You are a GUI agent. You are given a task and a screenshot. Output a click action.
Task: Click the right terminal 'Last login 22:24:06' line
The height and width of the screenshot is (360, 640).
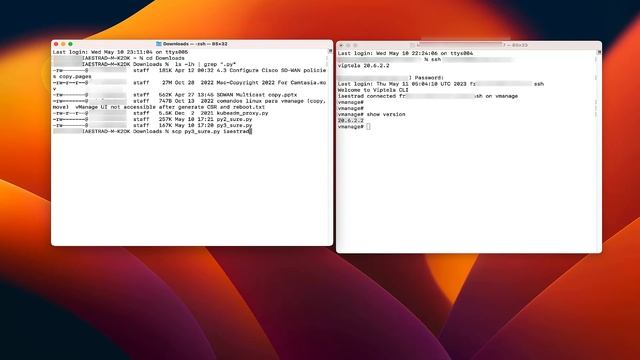point(405,53)
